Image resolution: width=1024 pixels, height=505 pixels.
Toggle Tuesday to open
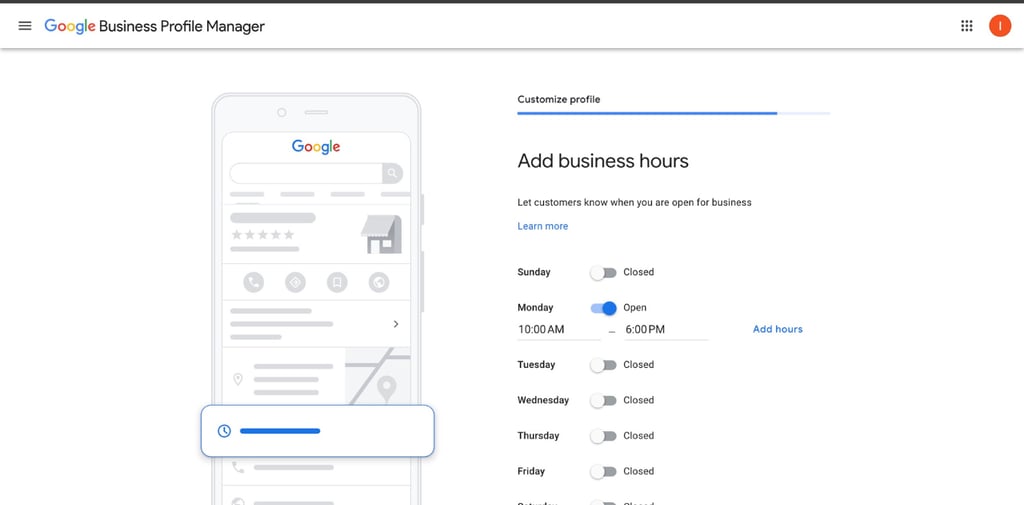click(603, 365)
